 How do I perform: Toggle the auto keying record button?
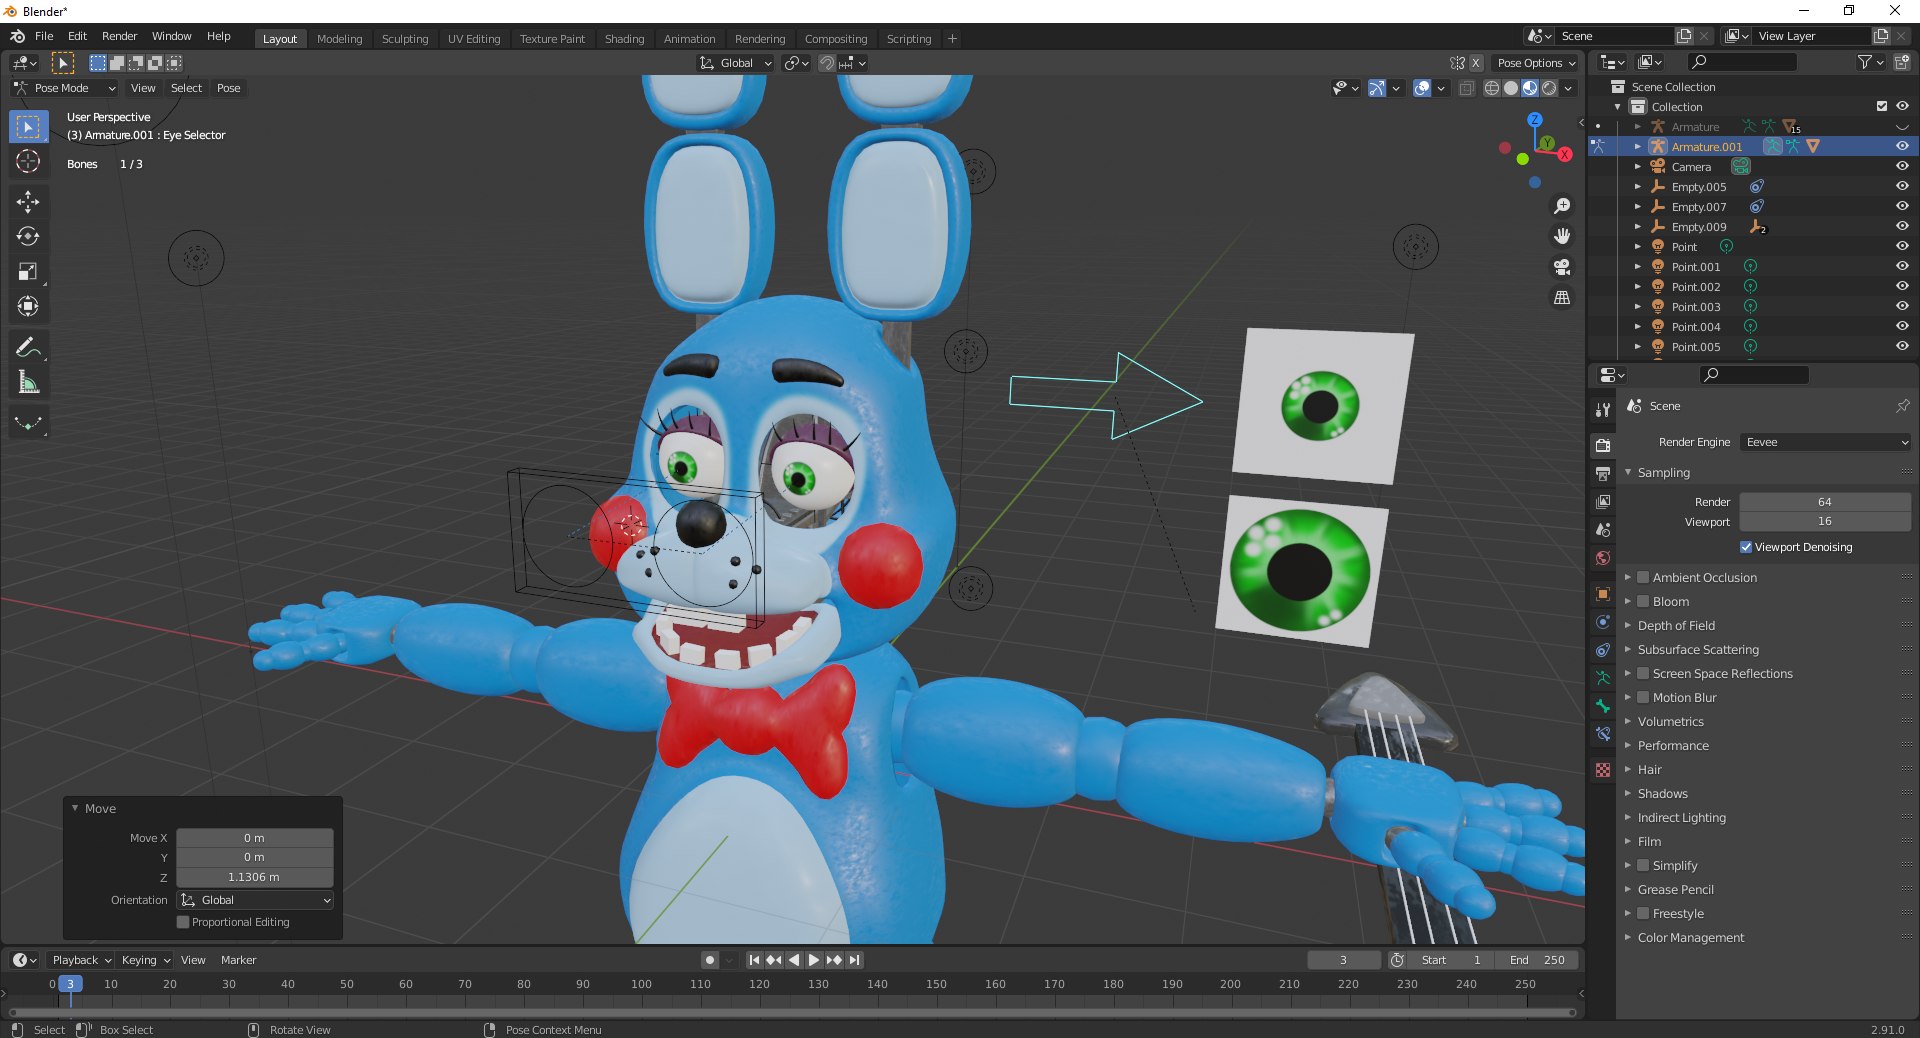pos(709,960)
